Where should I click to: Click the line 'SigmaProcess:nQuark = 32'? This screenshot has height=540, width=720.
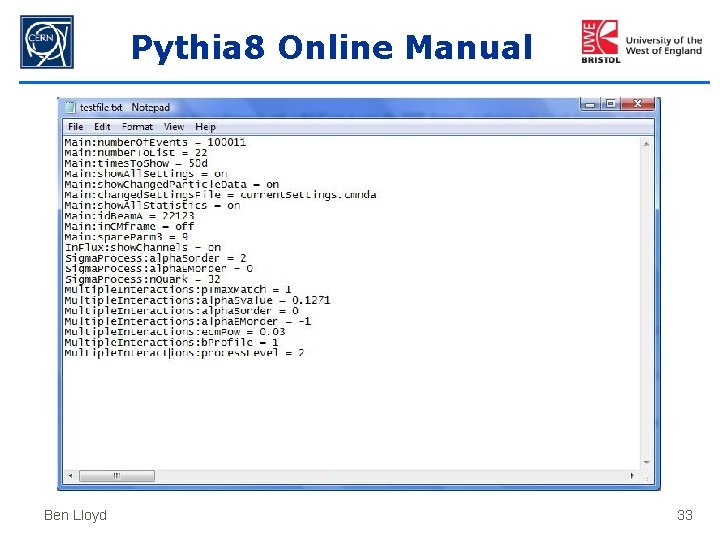click(x=143, y=279)
